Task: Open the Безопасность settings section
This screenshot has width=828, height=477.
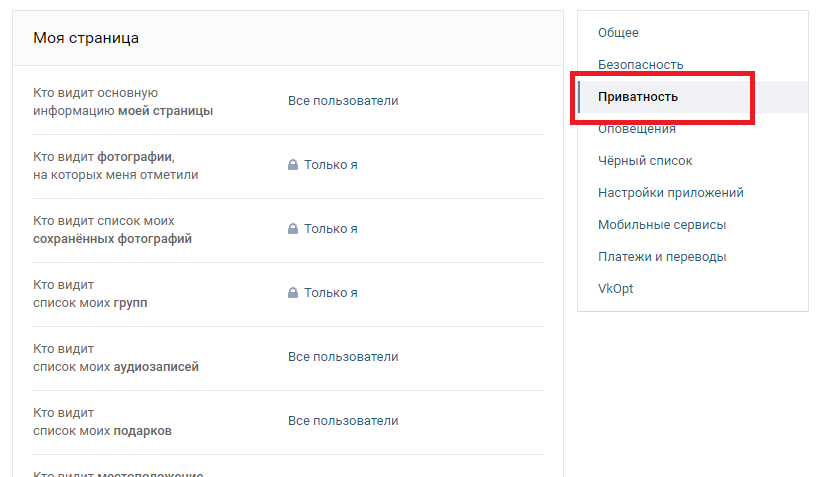Action: 640,65
